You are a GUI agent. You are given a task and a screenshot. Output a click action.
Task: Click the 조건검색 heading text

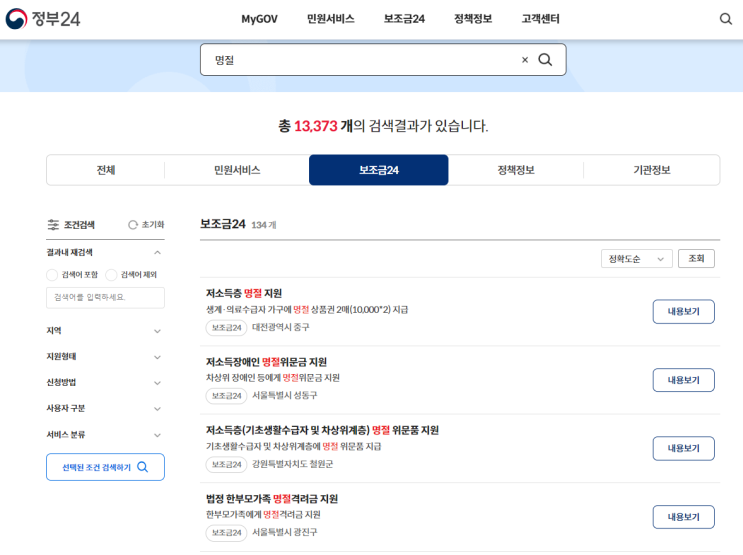pyautogui.click(x=79, y=225)
